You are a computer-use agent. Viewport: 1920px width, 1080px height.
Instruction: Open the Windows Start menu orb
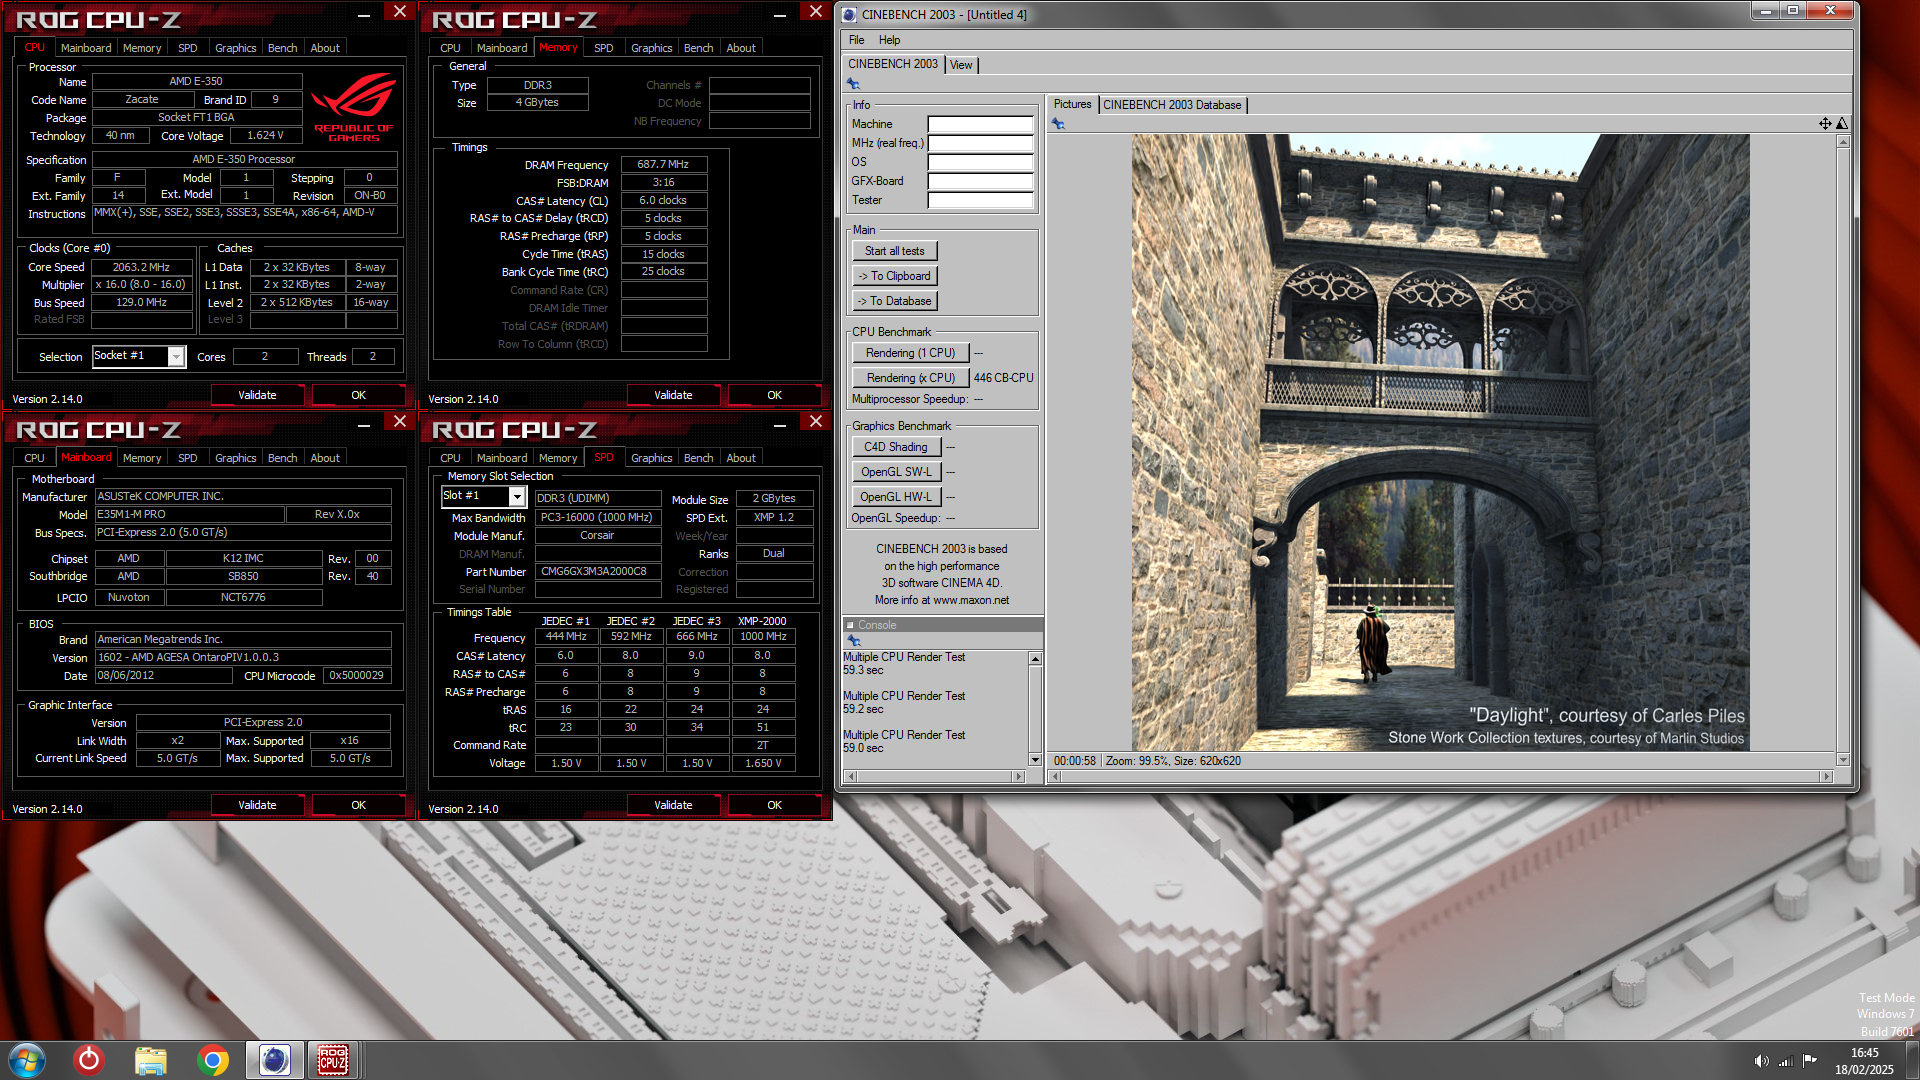(27, 1060)
